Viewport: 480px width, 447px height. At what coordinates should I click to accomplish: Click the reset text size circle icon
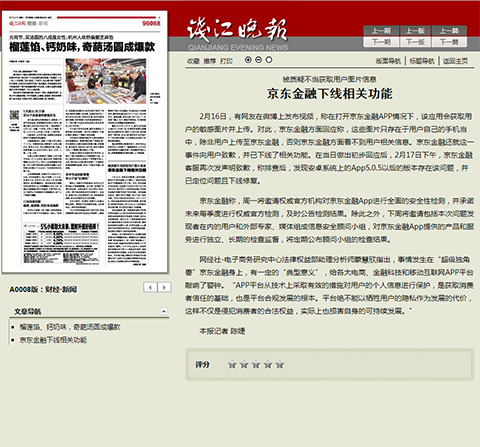click(269, 60)
